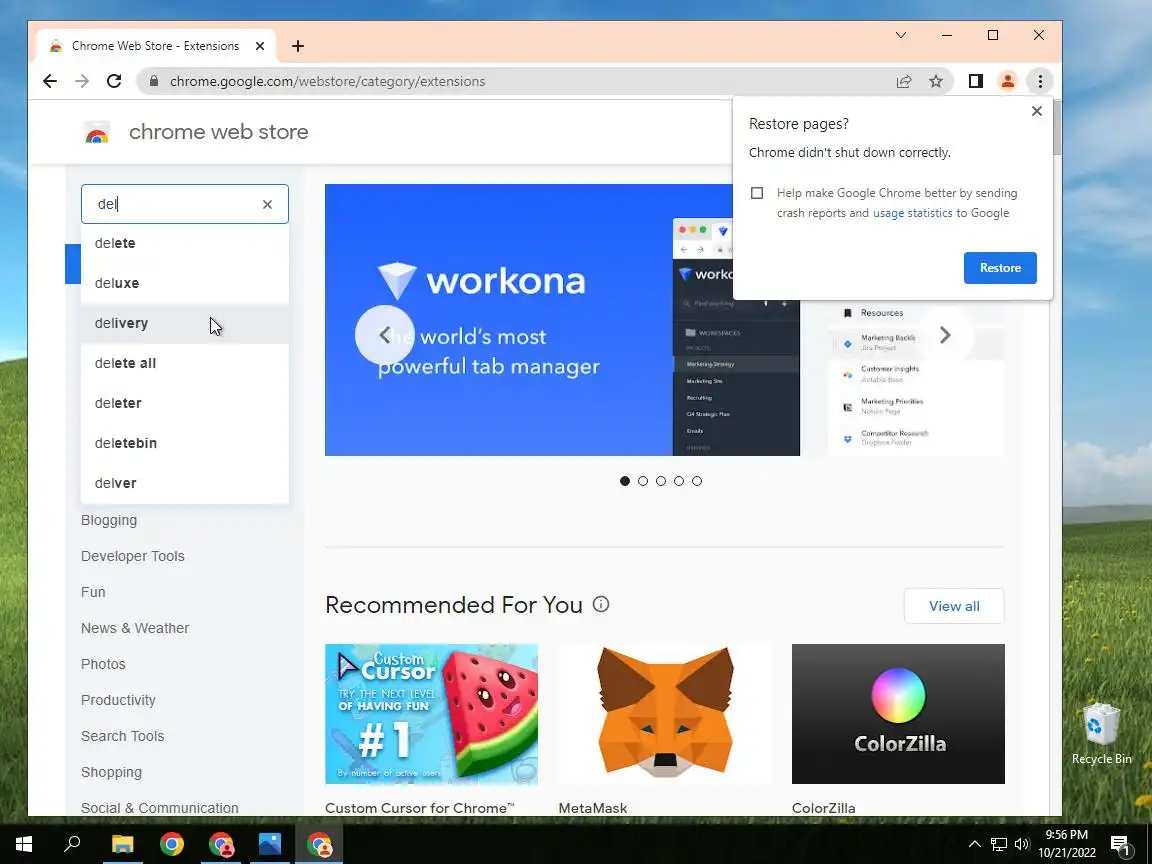Click the chrome web store logo
This screenshot has width=1152, height=864.
(97, 133)
